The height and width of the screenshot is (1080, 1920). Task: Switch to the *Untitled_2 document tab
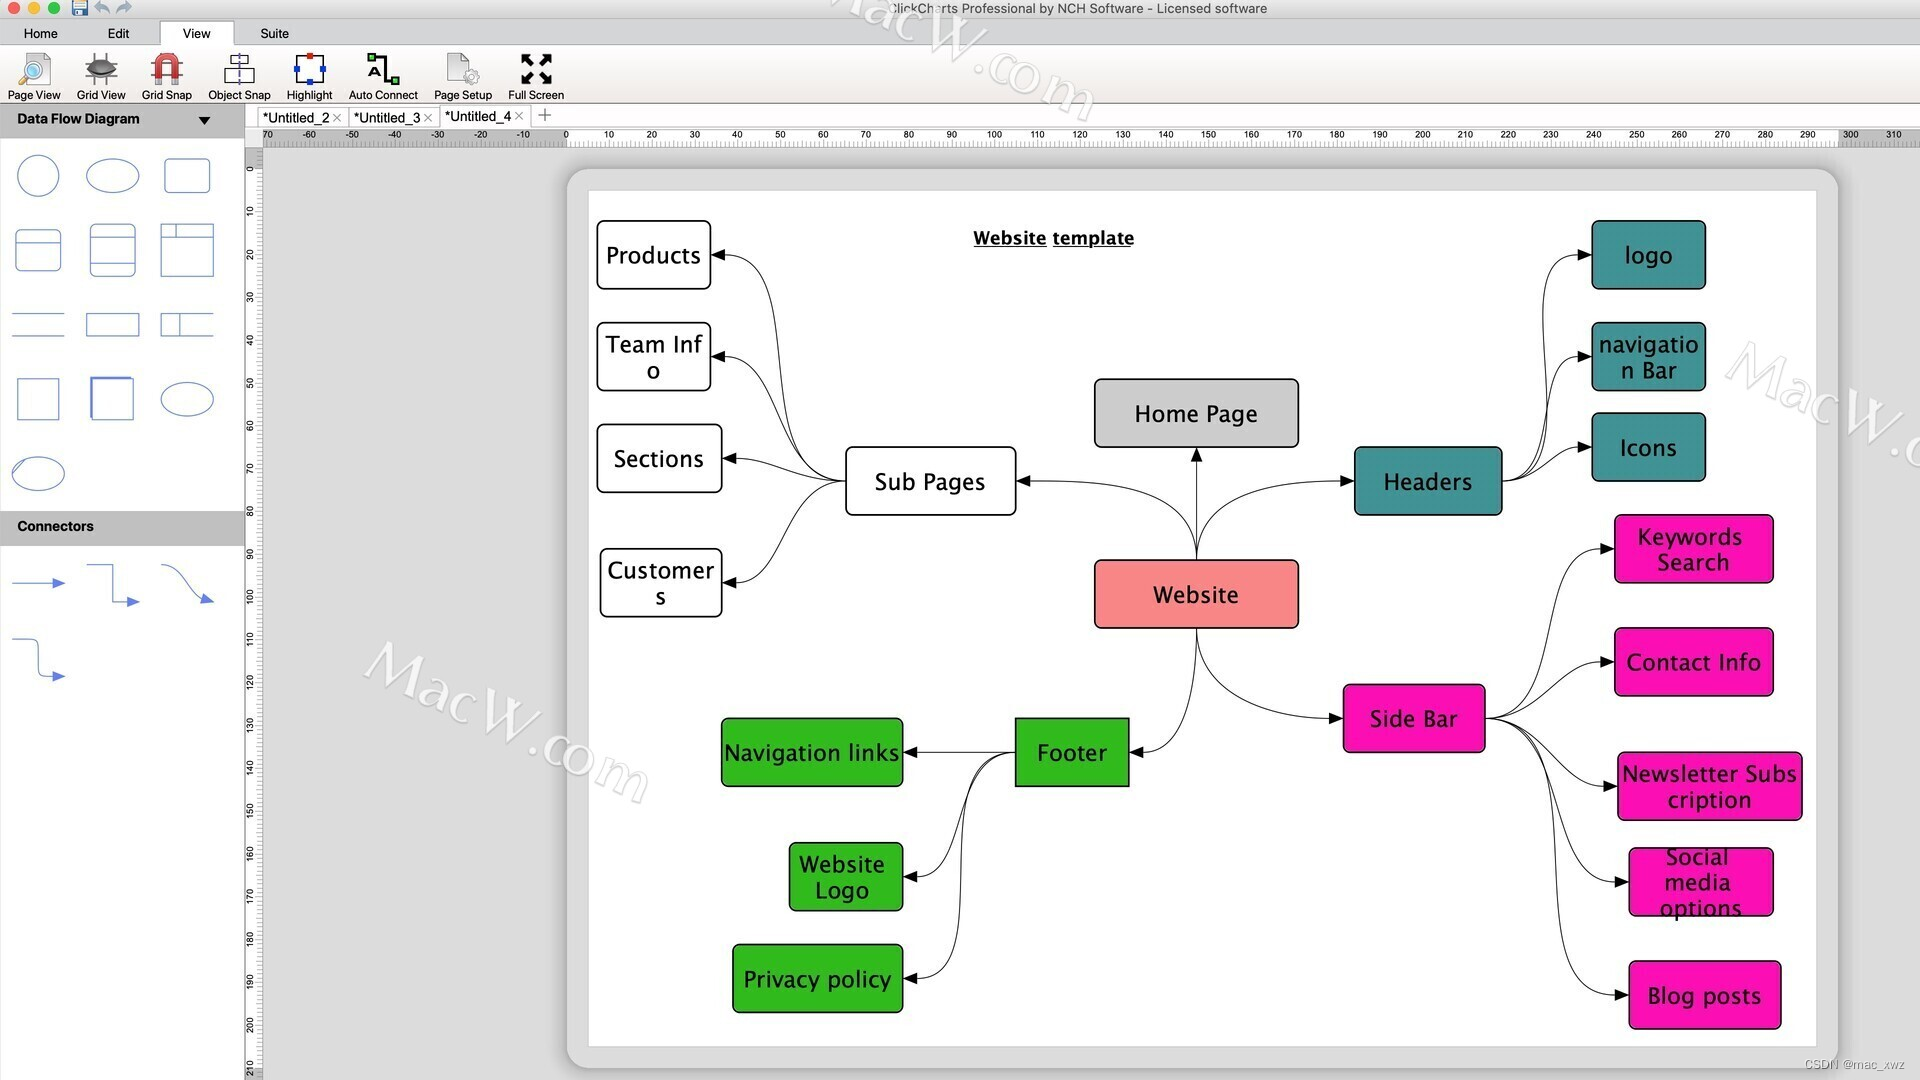pyautogui.click(x=296, y=117)
